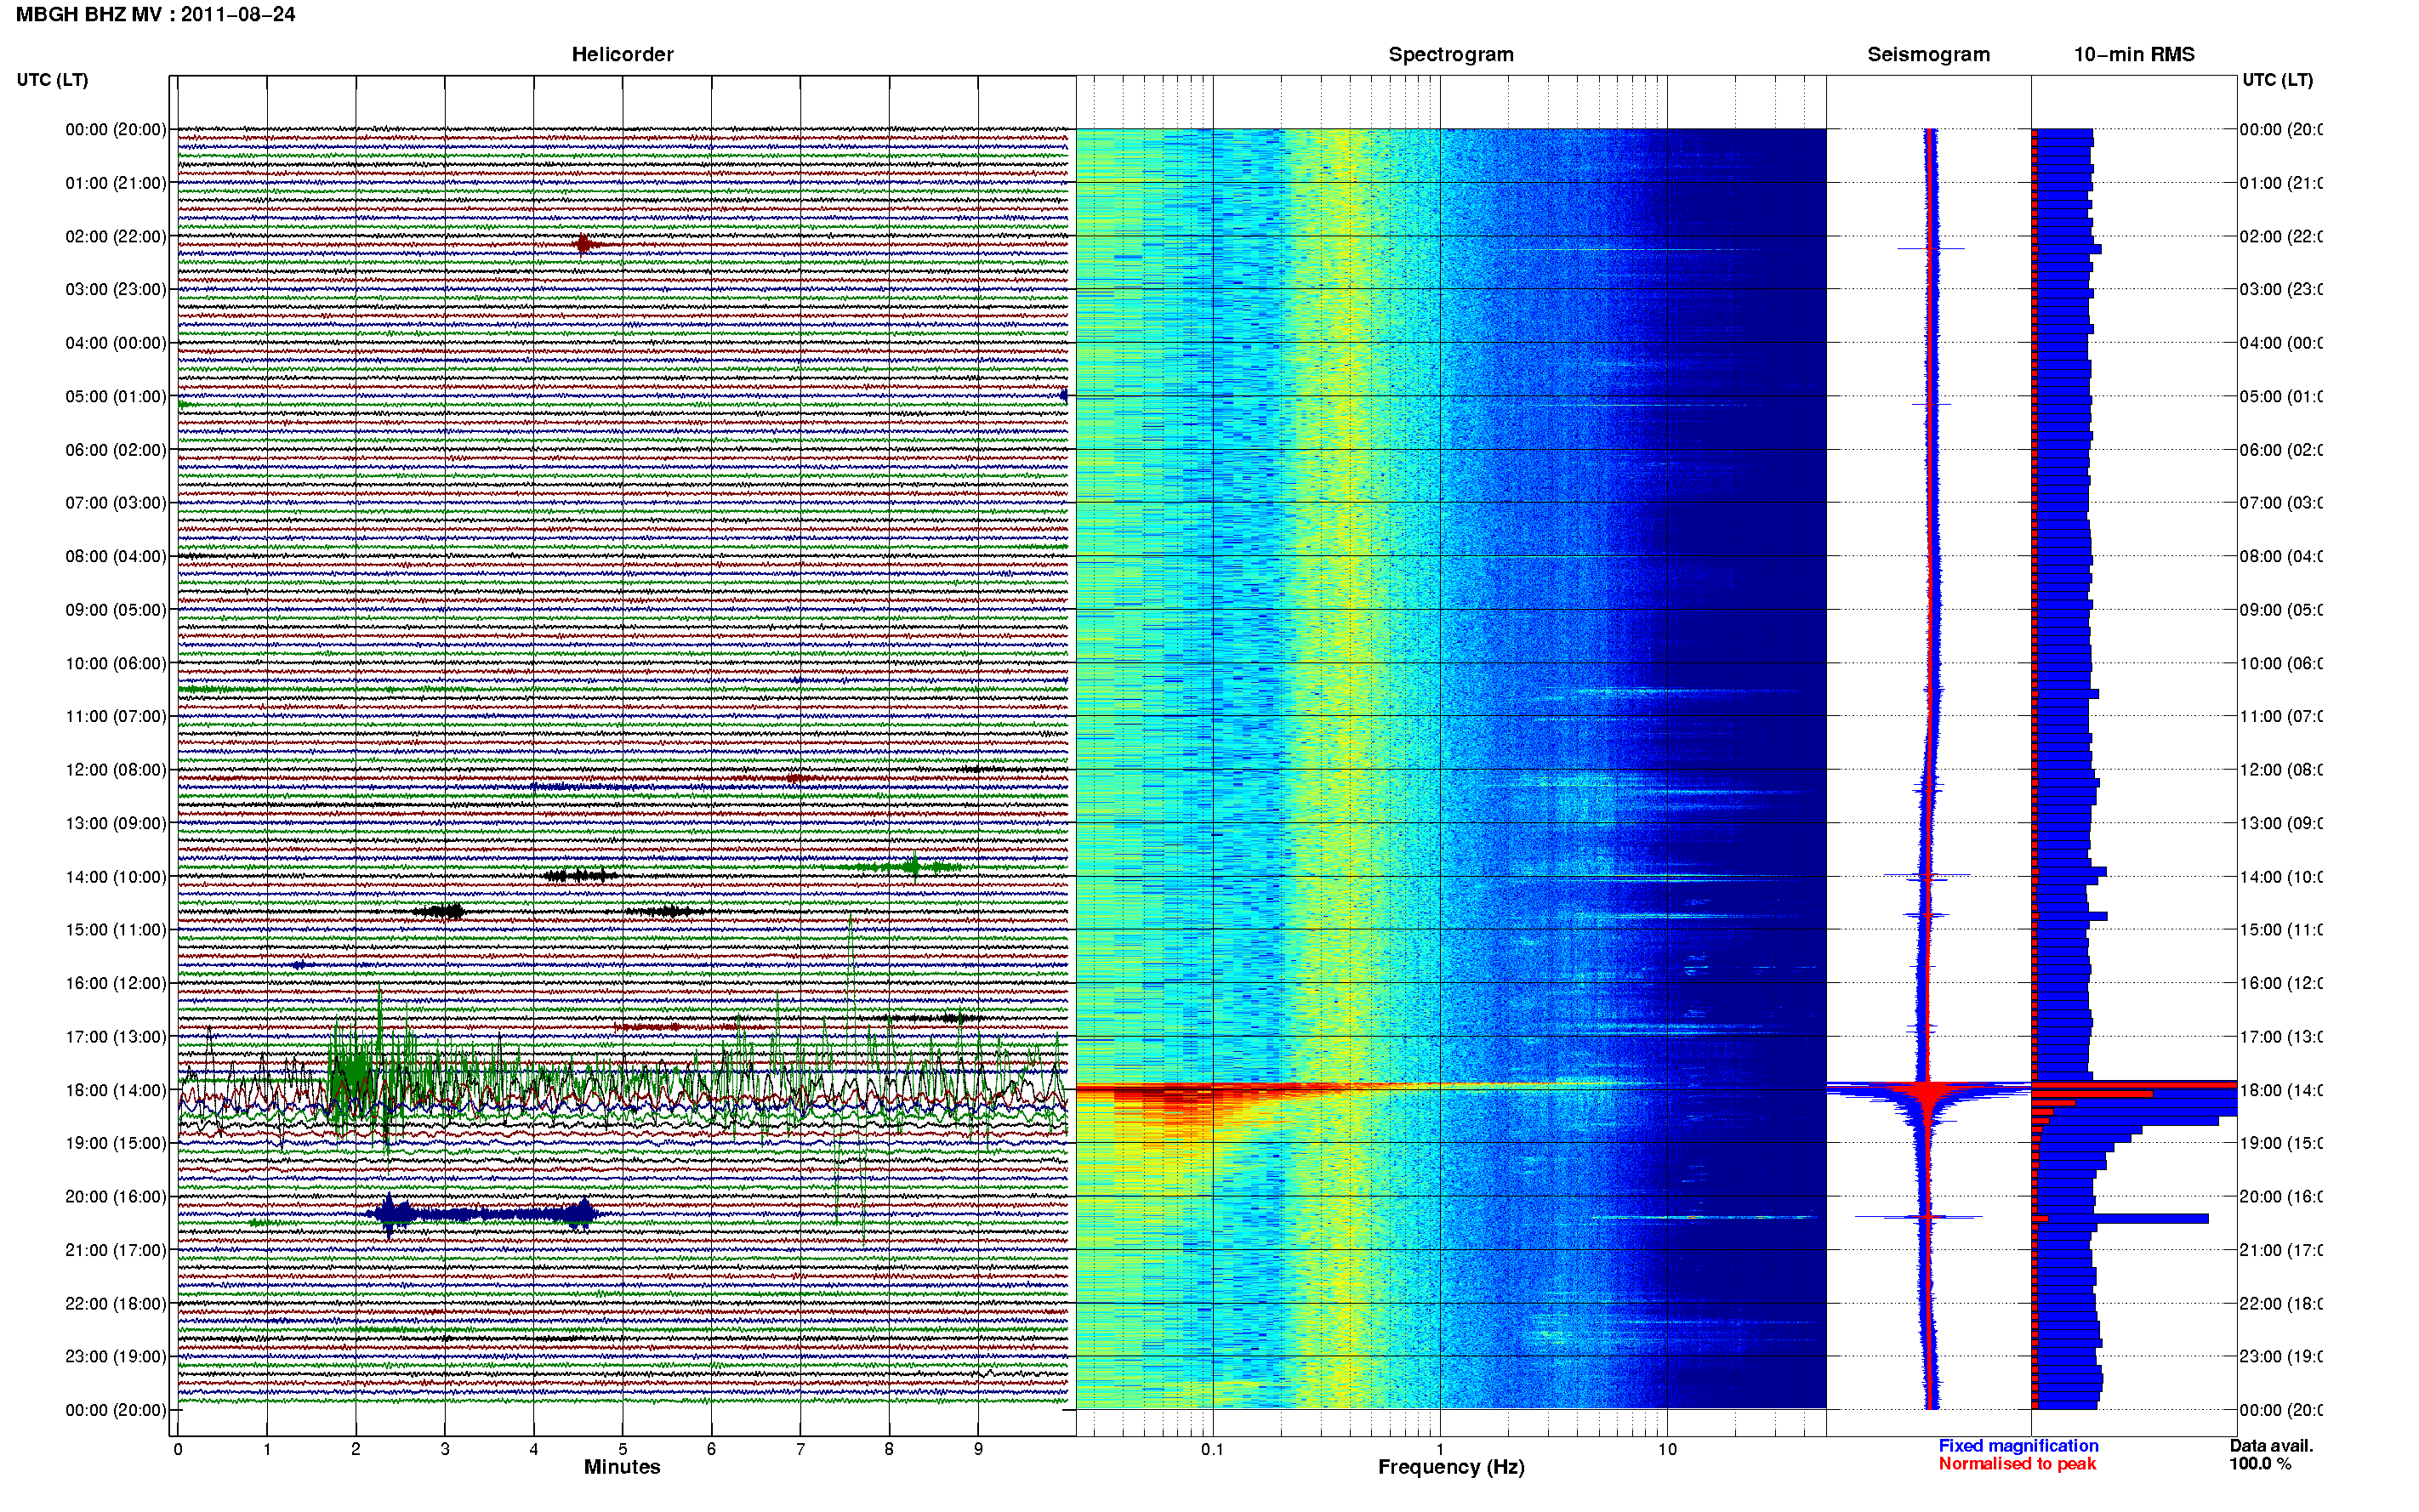
Task: Click the 'Spectrogram' panel heading
Action: coord(1450,55)
